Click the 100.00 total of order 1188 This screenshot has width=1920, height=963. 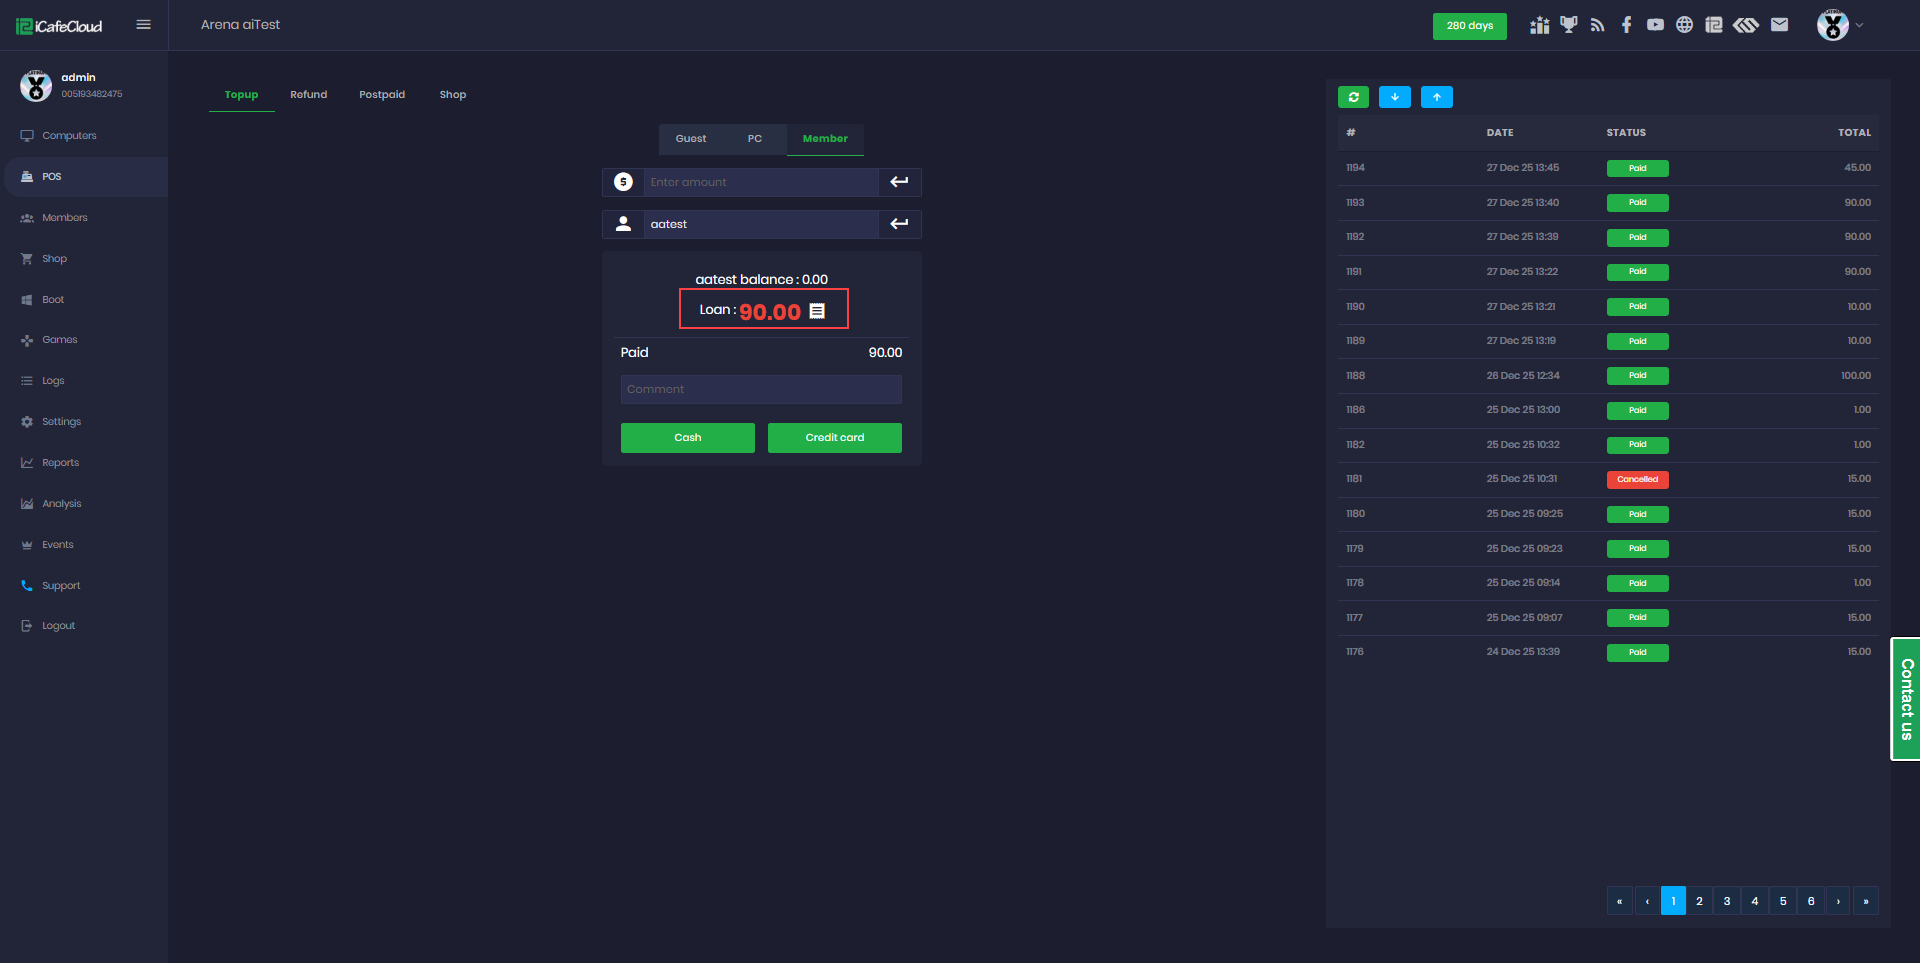pyautogui.click(x=1856, y=376)
